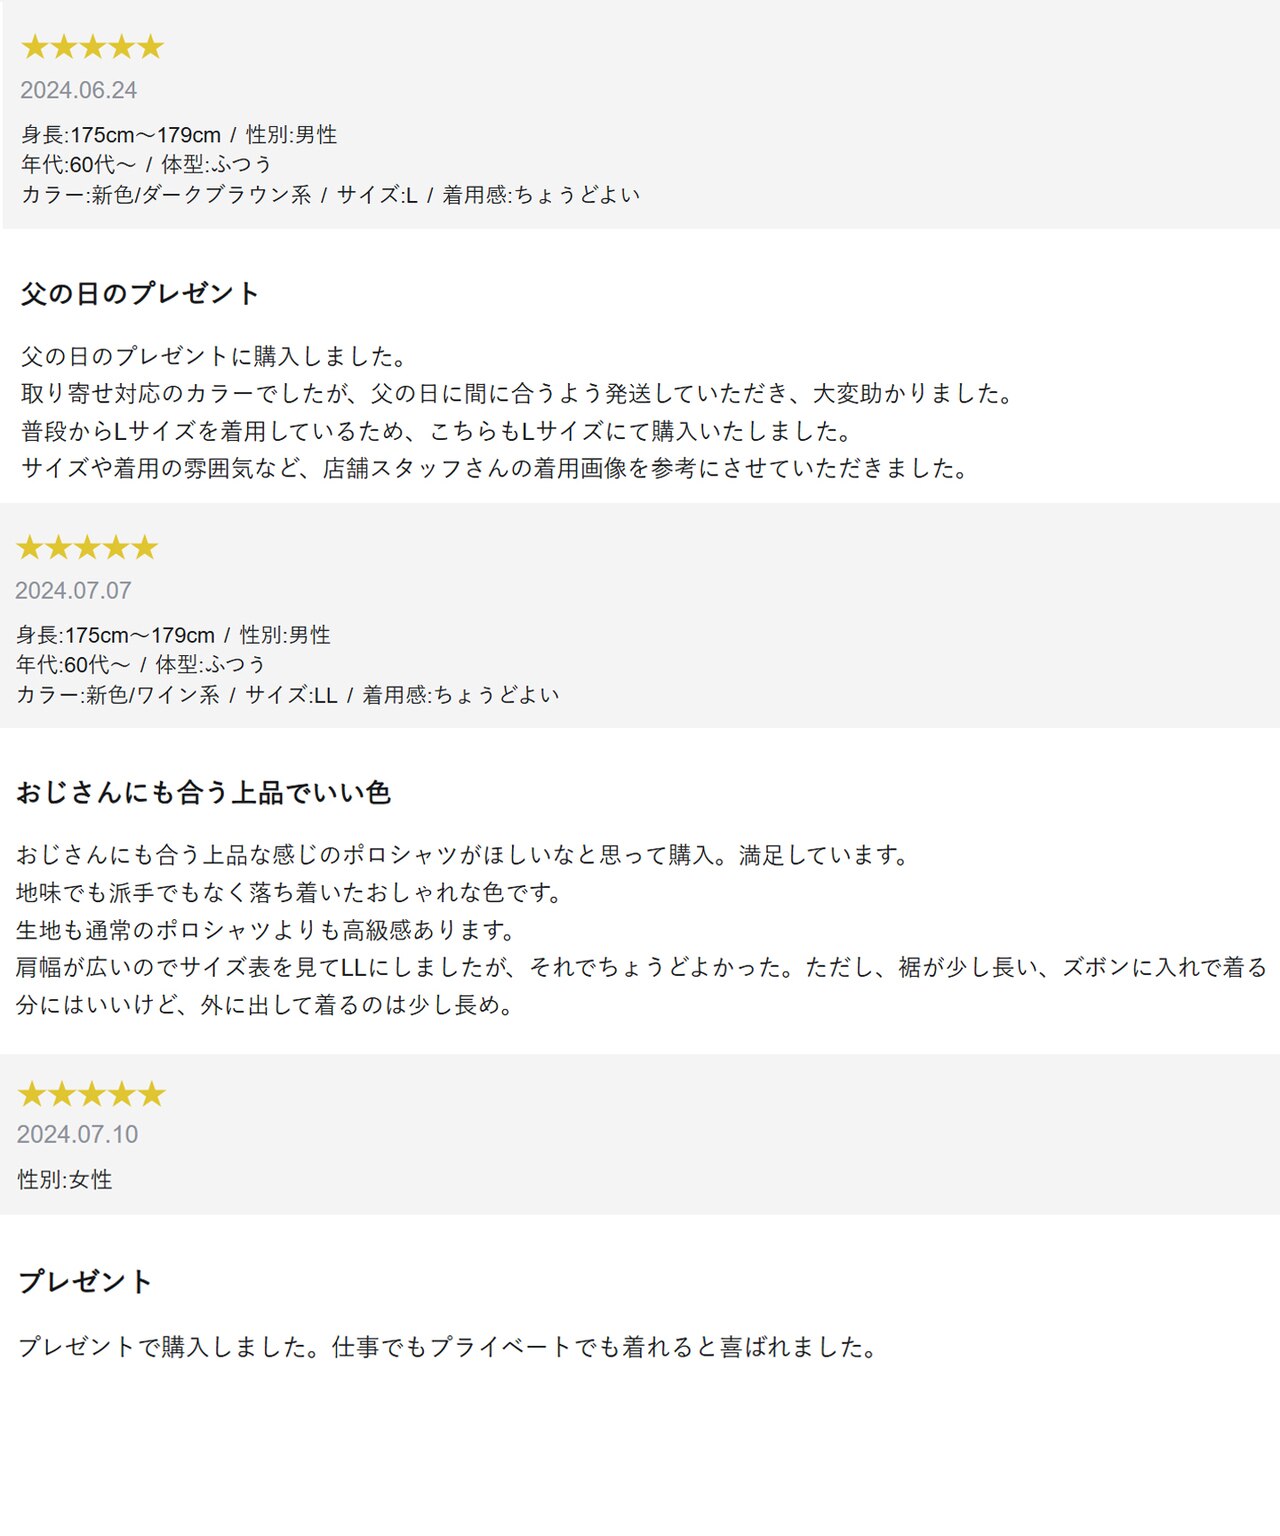Image resolution: width=1280 pixels, height=1536 pixels.
Task: Open the review titled 父の日のプレゼント
Action: [140, 293]
